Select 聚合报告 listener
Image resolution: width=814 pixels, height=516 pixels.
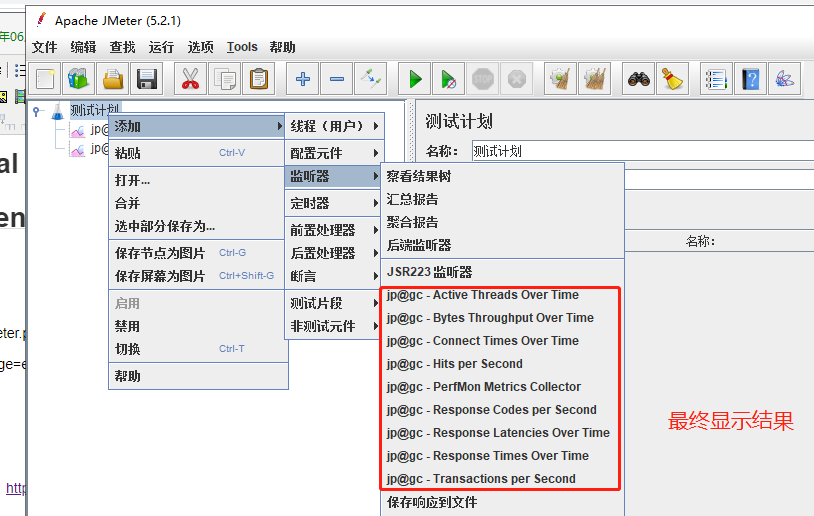[x=503, y=222]
